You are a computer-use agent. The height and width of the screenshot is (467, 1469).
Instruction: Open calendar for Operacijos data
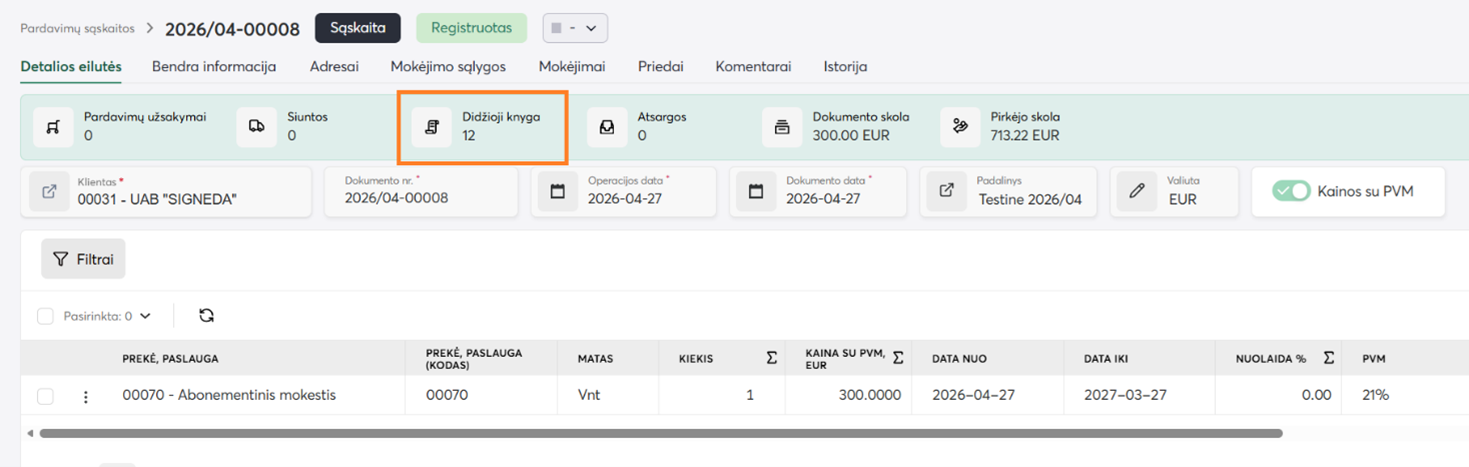(558, 191)
